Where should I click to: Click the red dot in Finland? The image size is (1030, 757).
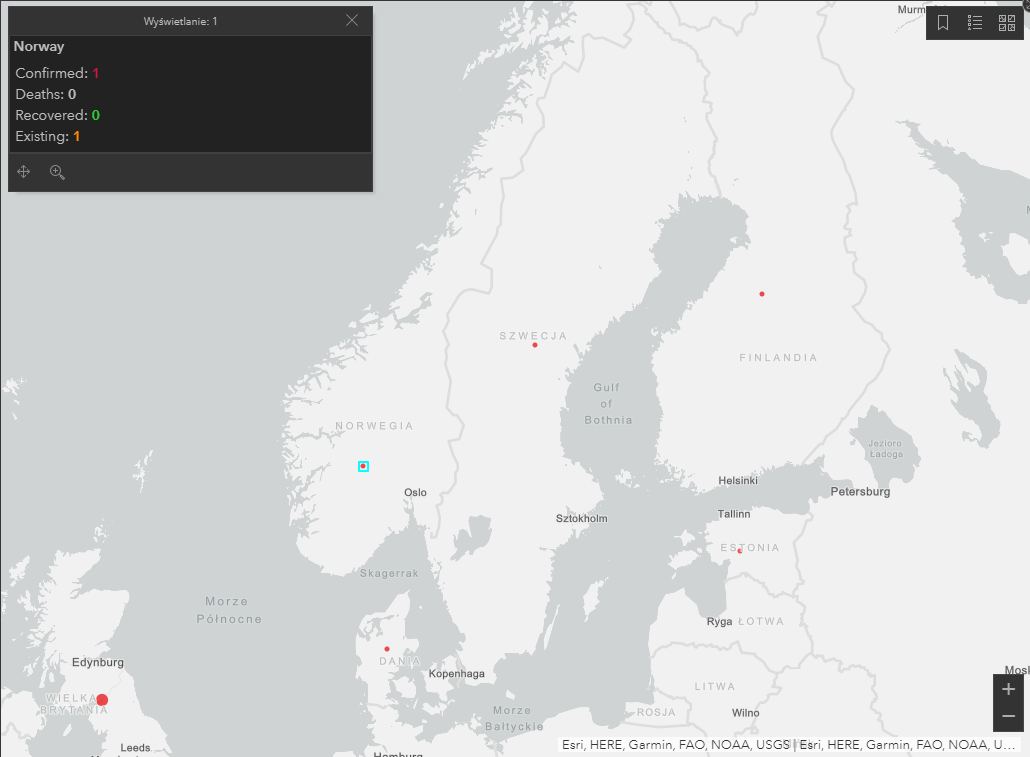point(762,294)
